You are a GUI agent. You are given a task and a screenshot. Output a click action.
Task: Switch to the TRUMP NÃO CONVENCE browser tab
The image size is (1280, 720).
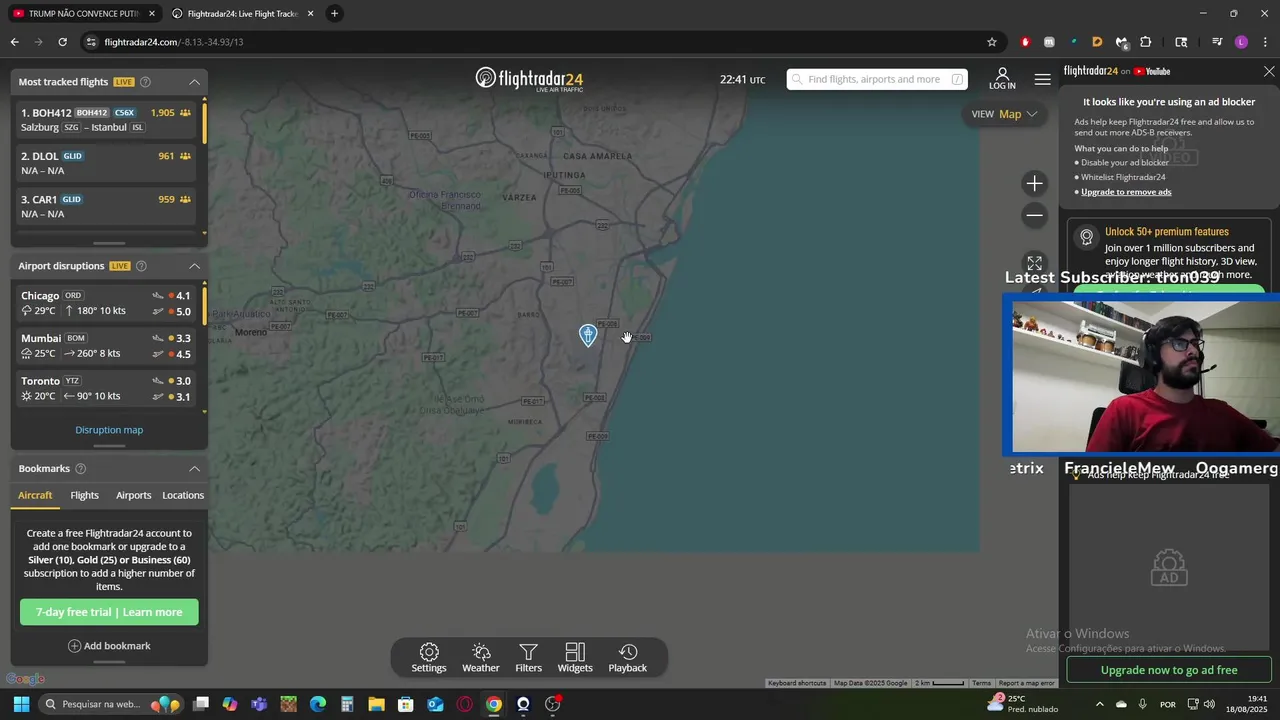[x=84, y=13]
